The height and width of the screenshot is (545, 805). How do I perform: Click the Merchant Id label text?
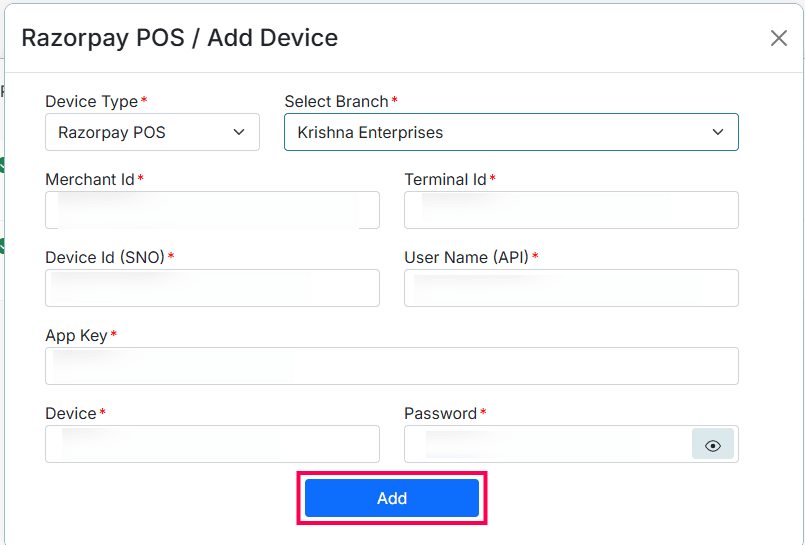pyautogui.click(x=90, y=180)
